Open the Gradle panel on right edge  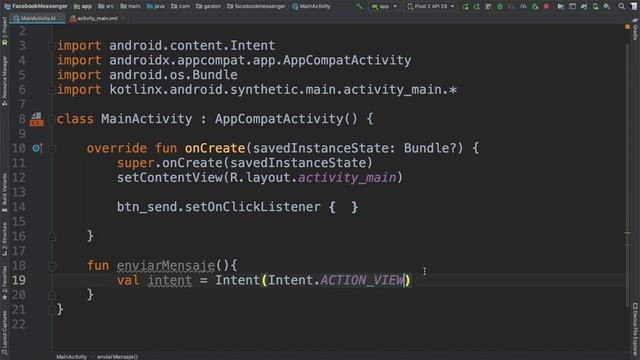click(635, 29)
